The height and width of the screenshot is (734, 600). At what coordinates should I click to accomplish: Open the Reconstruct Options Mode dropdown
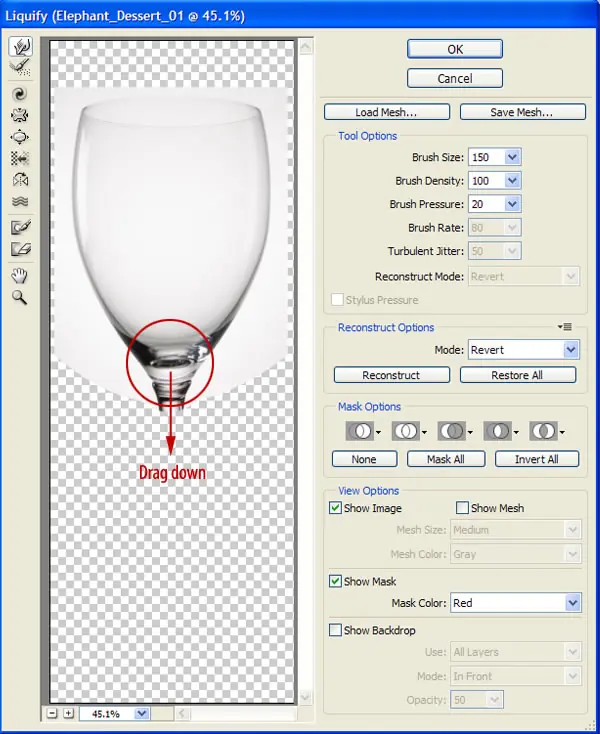click(x=571, y=350)
